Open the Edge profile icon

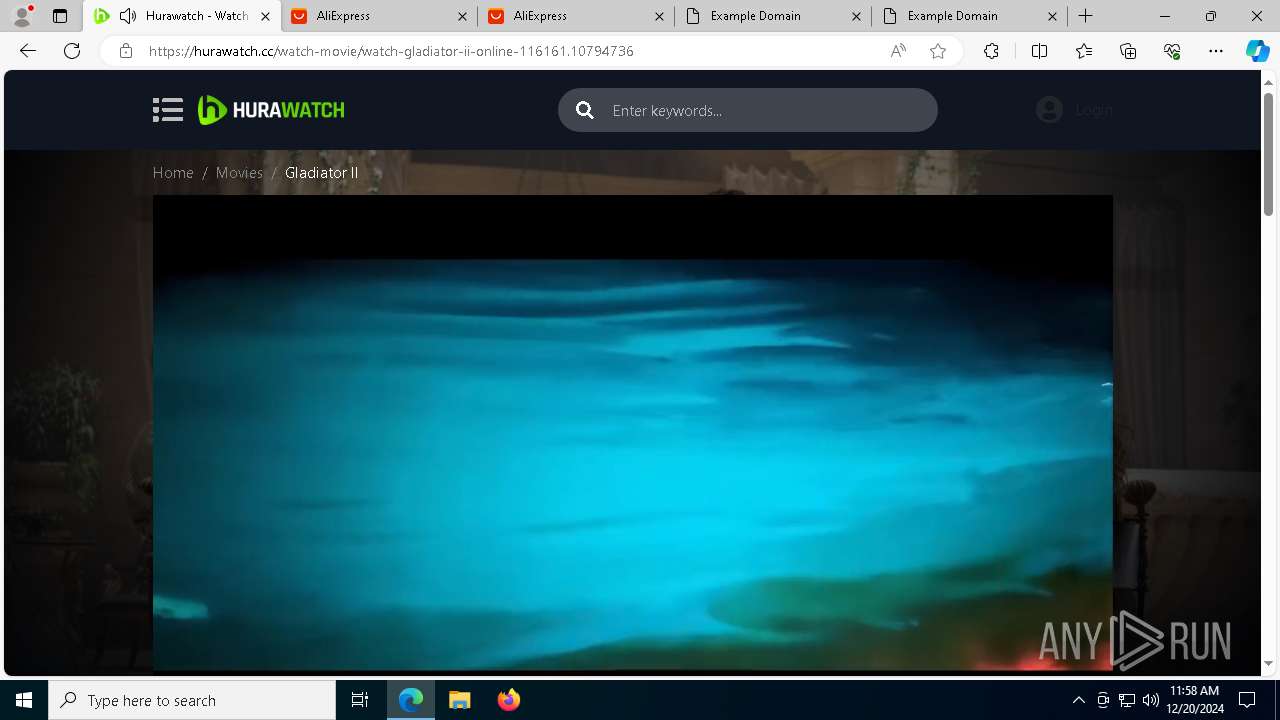click(22, 16)
